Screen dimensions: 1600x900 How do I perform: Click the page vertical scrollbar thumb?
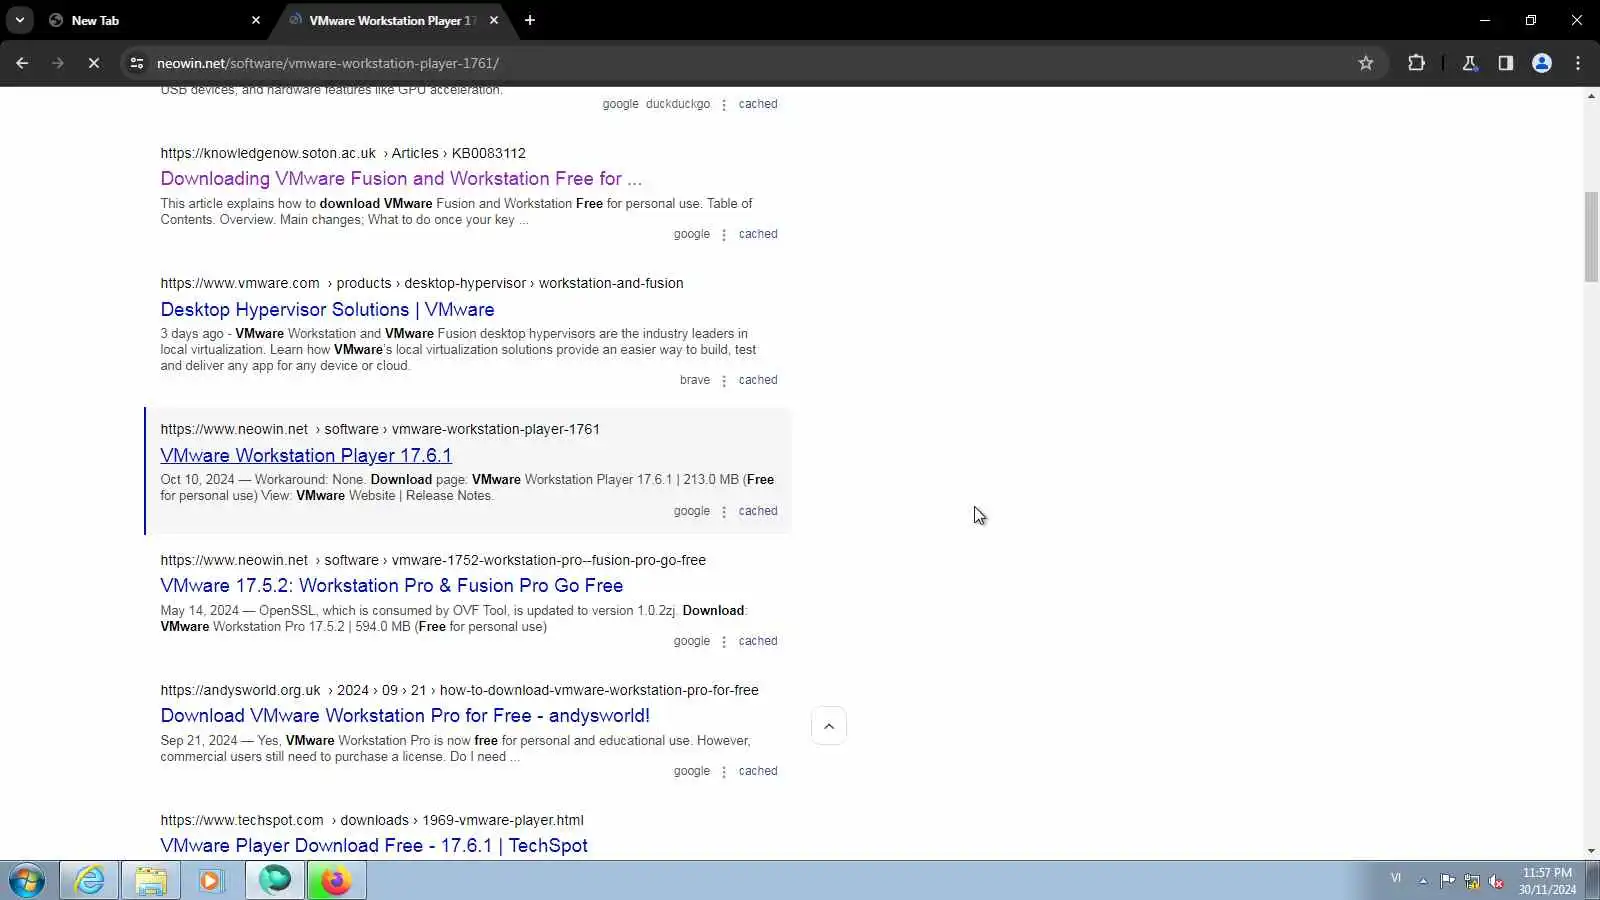[x=1591, y=237]
